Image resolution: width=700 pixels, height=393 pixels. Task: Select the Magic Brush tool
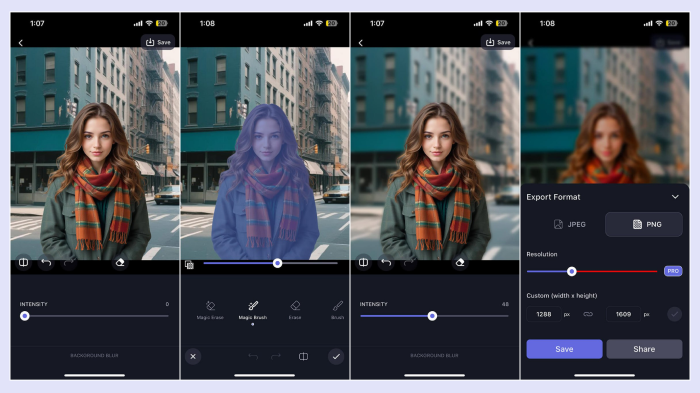point(253,309)
